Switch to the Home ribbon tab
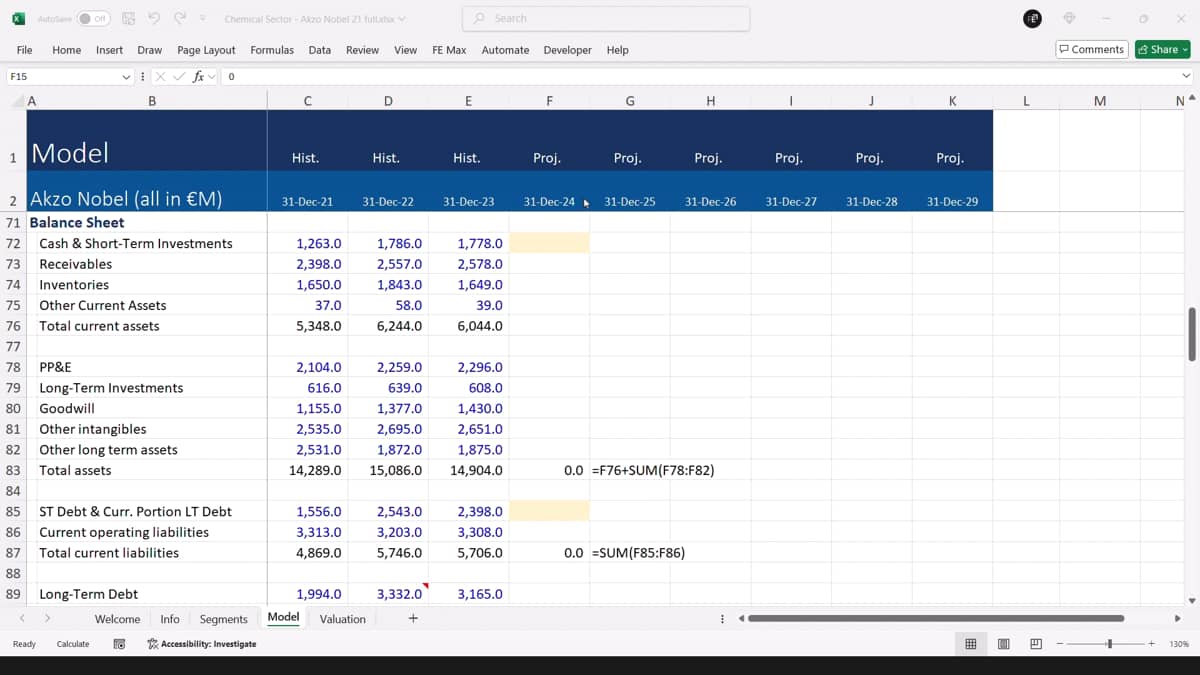The height and width of the screenshot is (675, 1200). (67, 50)
